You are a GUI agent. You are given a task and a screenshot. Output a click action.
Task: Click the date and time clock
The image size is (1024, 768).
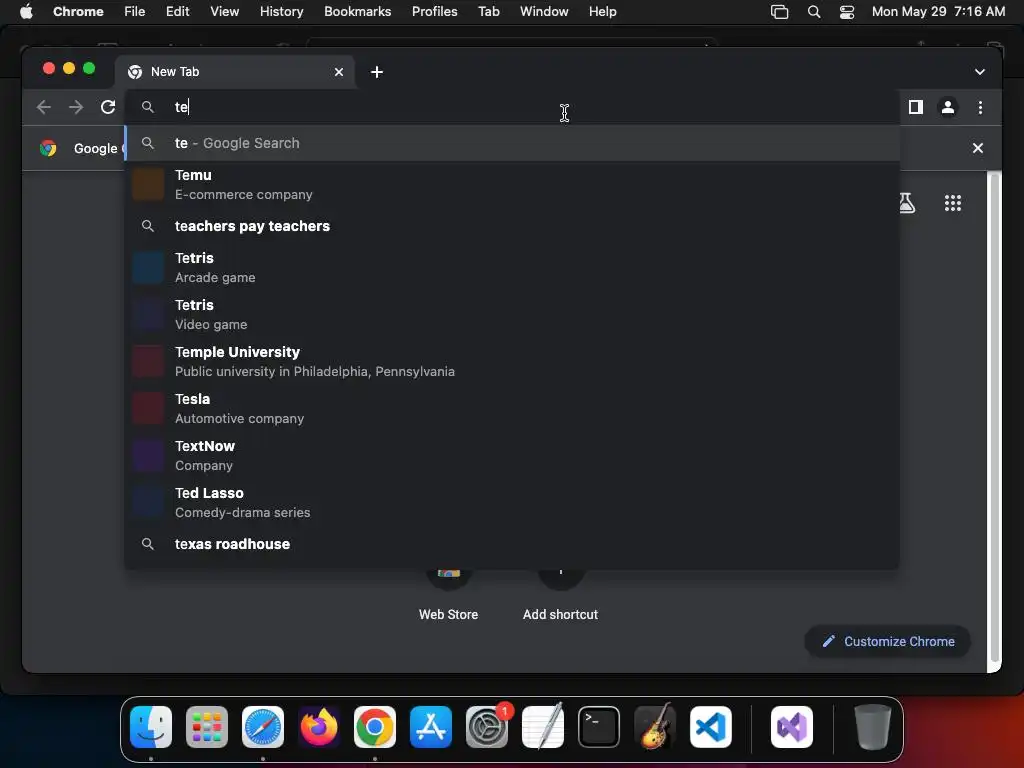938,11
